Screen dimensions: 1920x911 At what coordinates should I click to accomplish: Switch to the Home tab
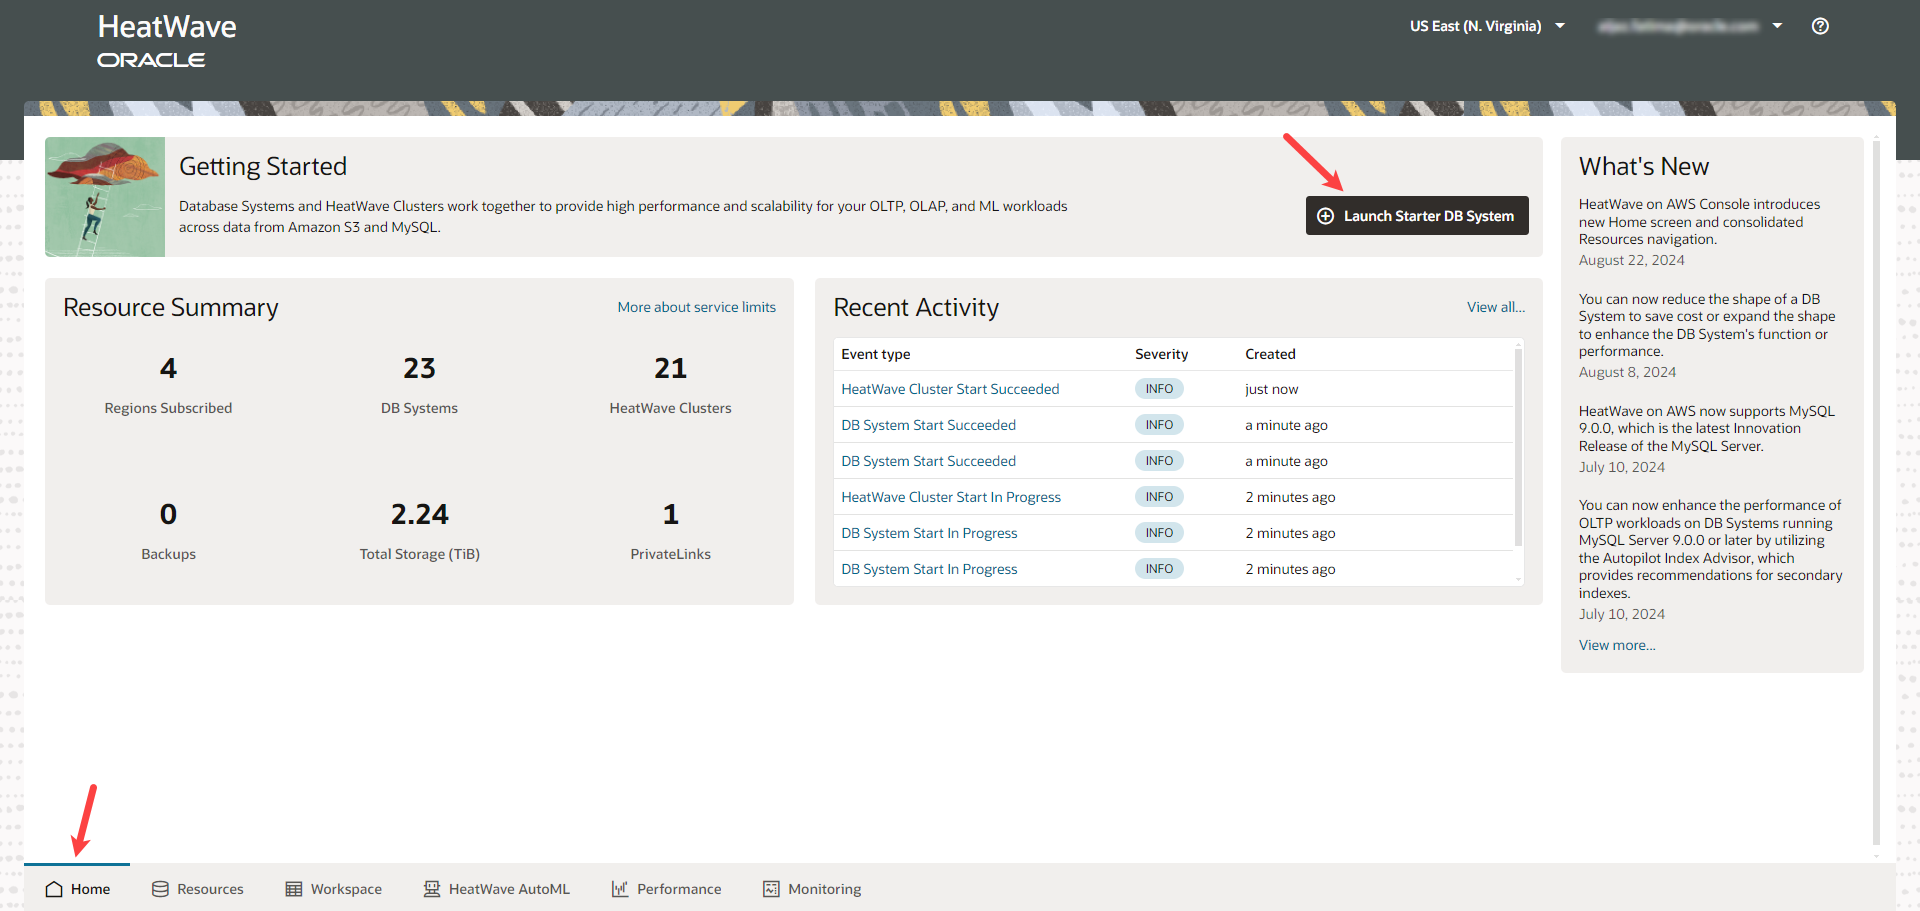(x=77, y=888)
